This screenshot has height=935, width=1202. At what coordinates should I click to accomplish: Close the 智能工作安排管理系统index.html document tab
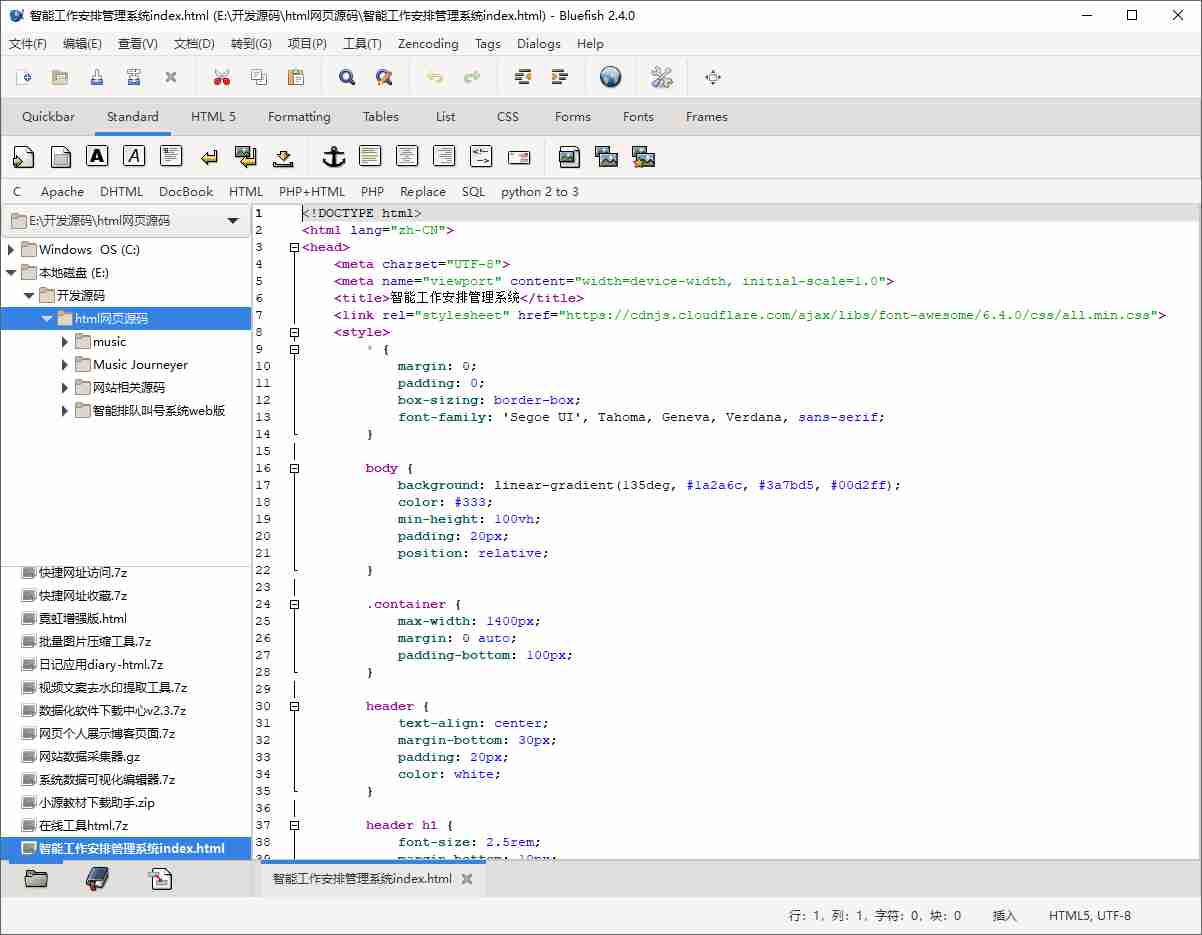465,879
